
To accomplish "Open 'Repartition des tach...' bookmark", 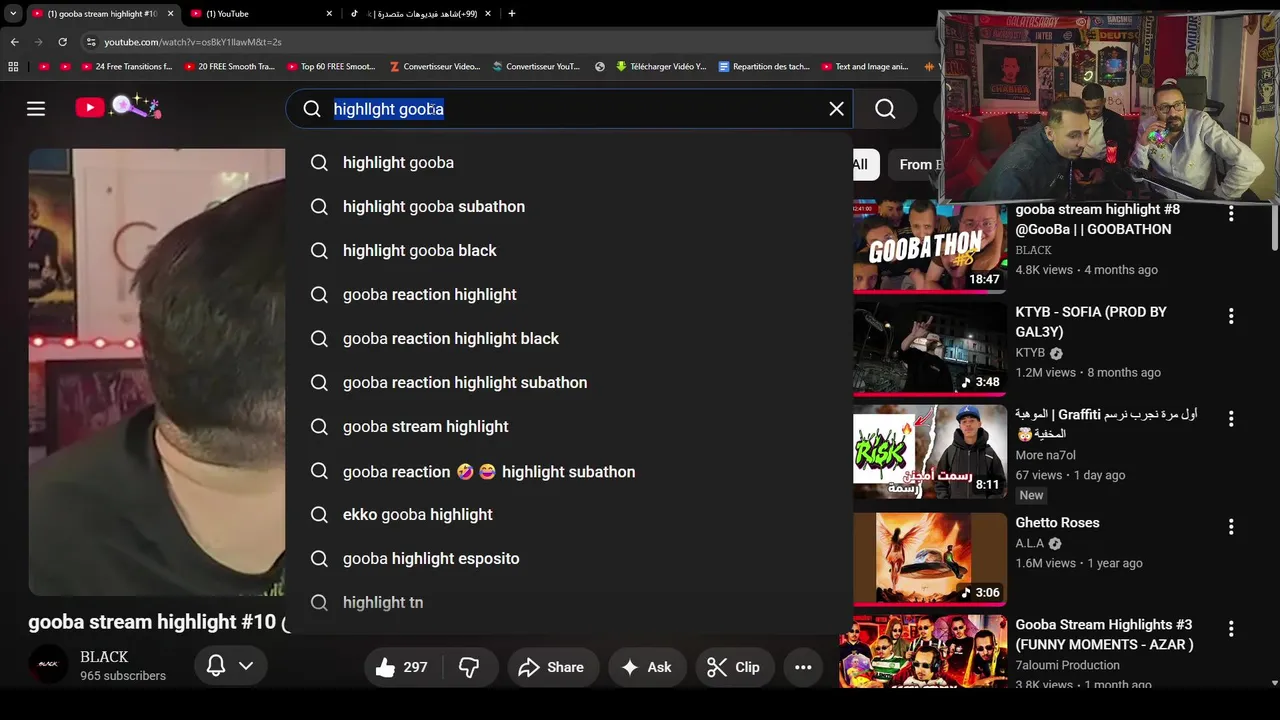I will pos(764,67).
